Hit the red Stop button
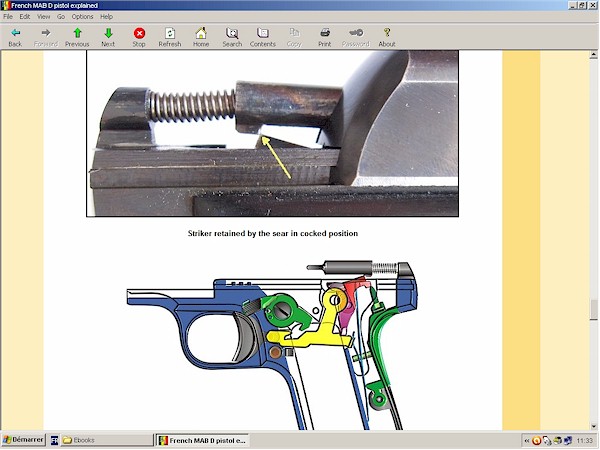Image resolution: width=600 pixels, height=450 pixels. [x=139, y=38]
